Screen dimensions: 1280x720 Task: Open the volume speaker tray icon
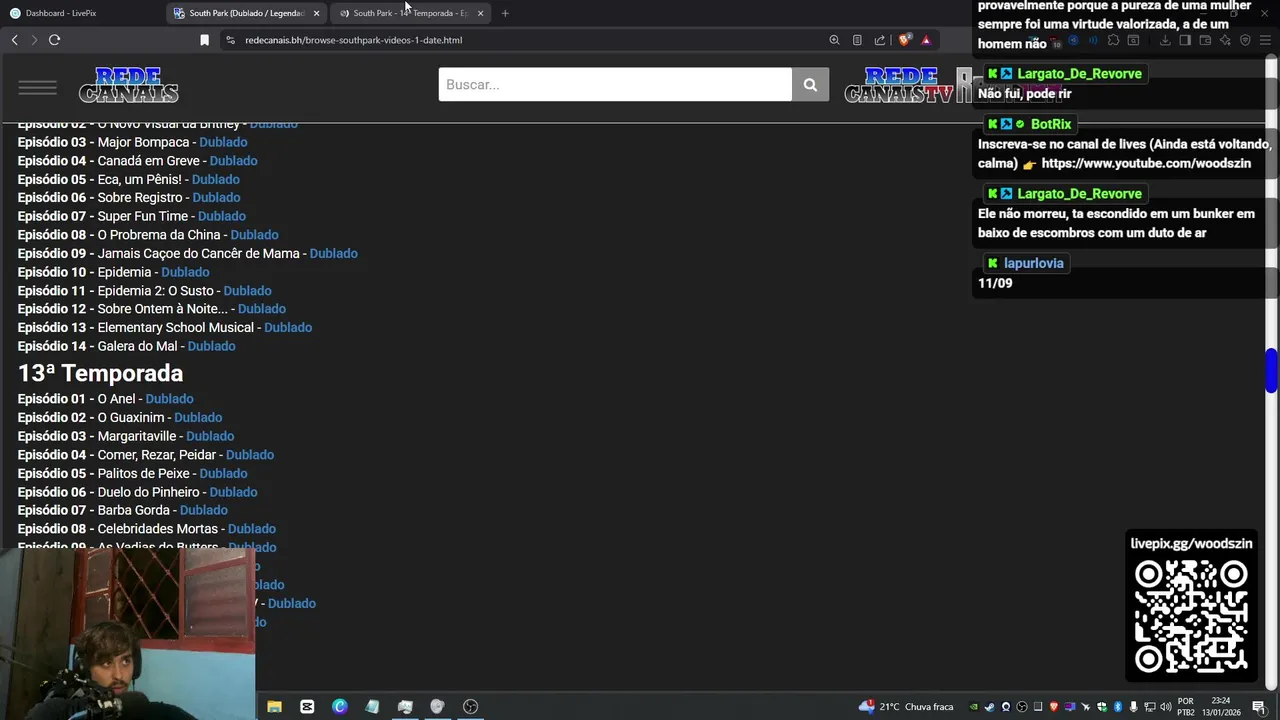1166,707
